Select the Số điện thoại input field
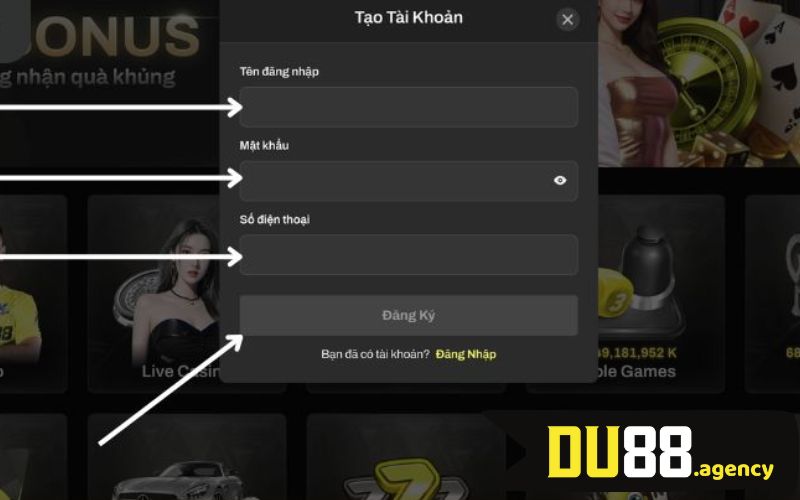800x500 pixels. pos(409,255)
